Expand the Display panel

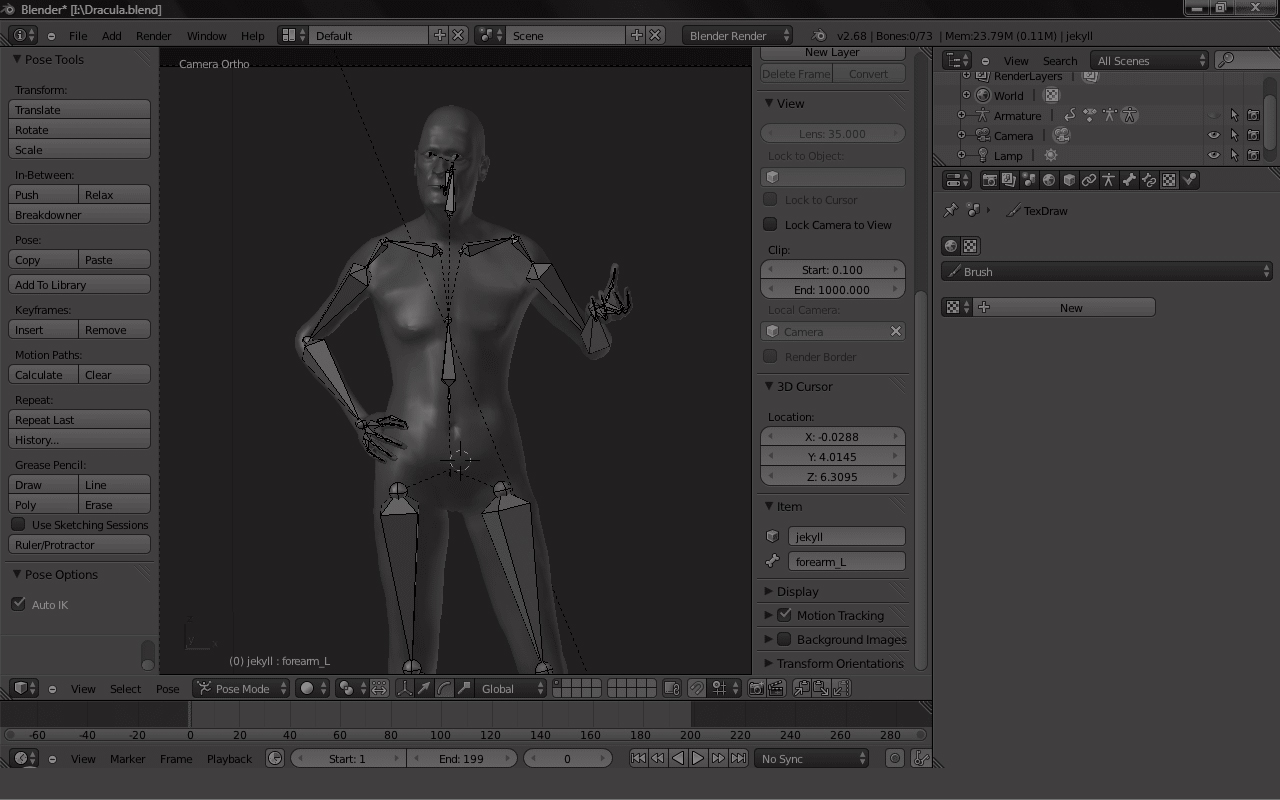pyautogui.click(x=797, y=591)
